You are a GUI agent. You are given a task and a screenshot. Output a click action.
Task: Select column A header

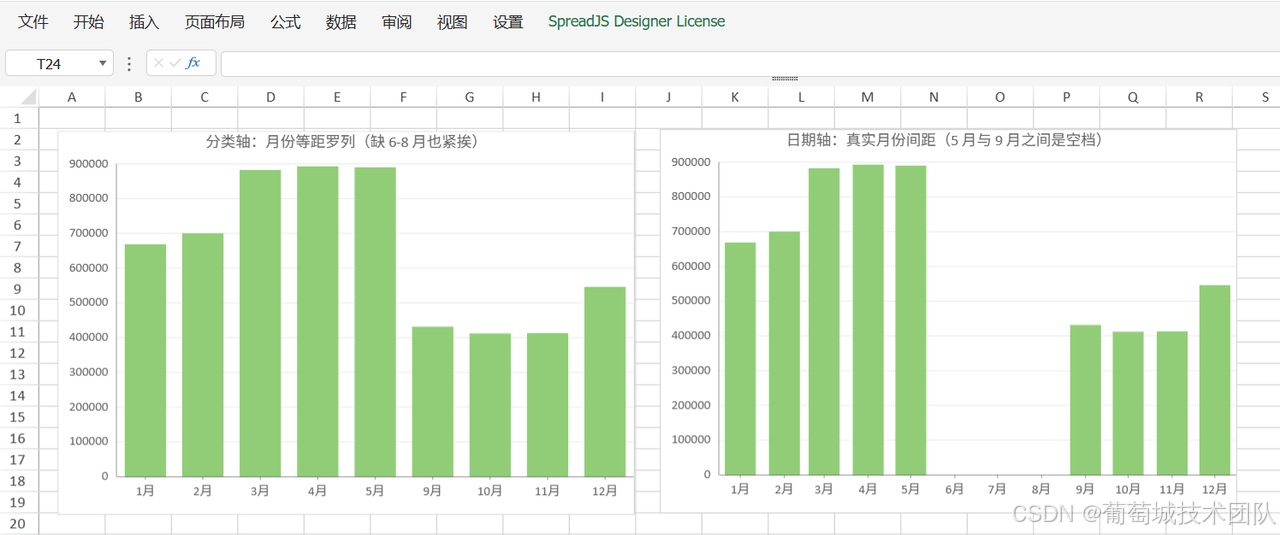click(x=72, y=97)
